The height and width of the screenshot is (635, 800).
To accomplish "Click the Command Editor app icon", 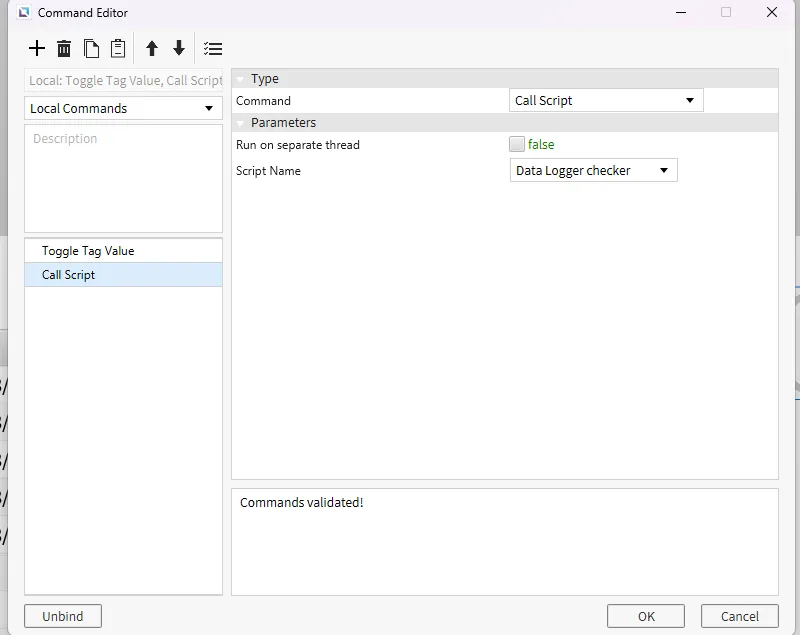I will pyautogui.click(x=24, y=13).
